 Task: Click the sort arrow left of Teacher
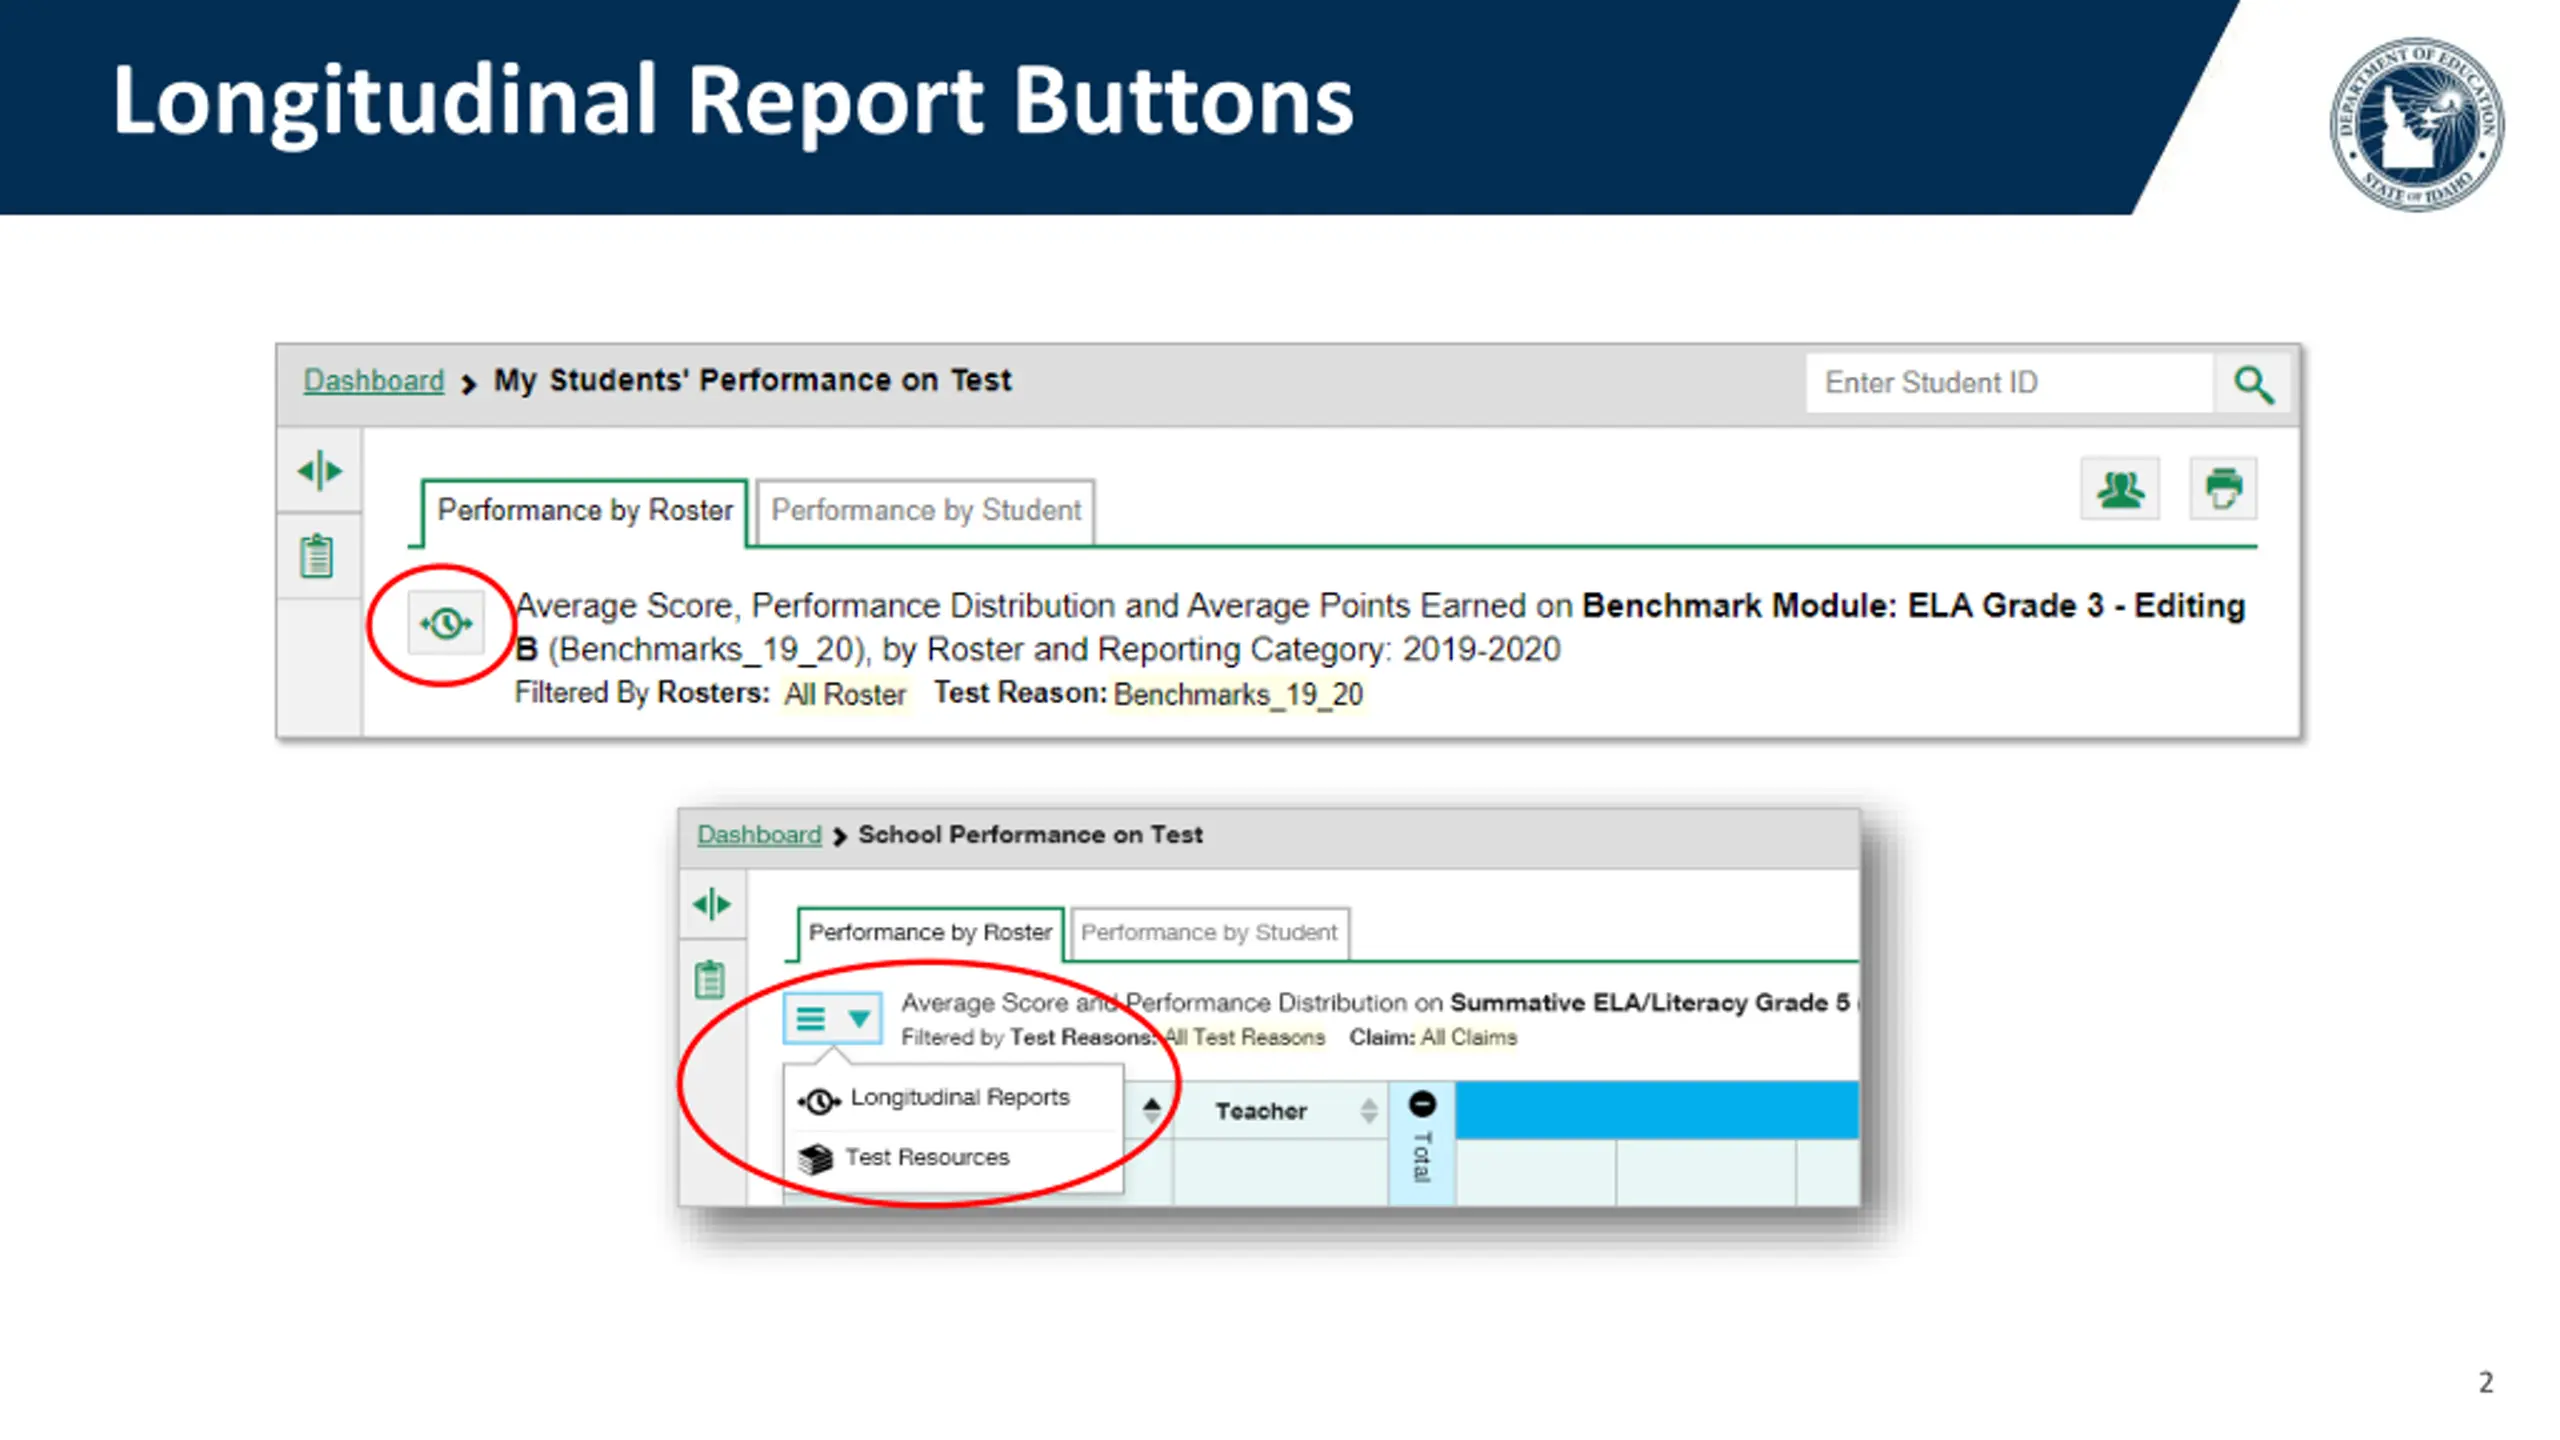coord(1151,1109)
